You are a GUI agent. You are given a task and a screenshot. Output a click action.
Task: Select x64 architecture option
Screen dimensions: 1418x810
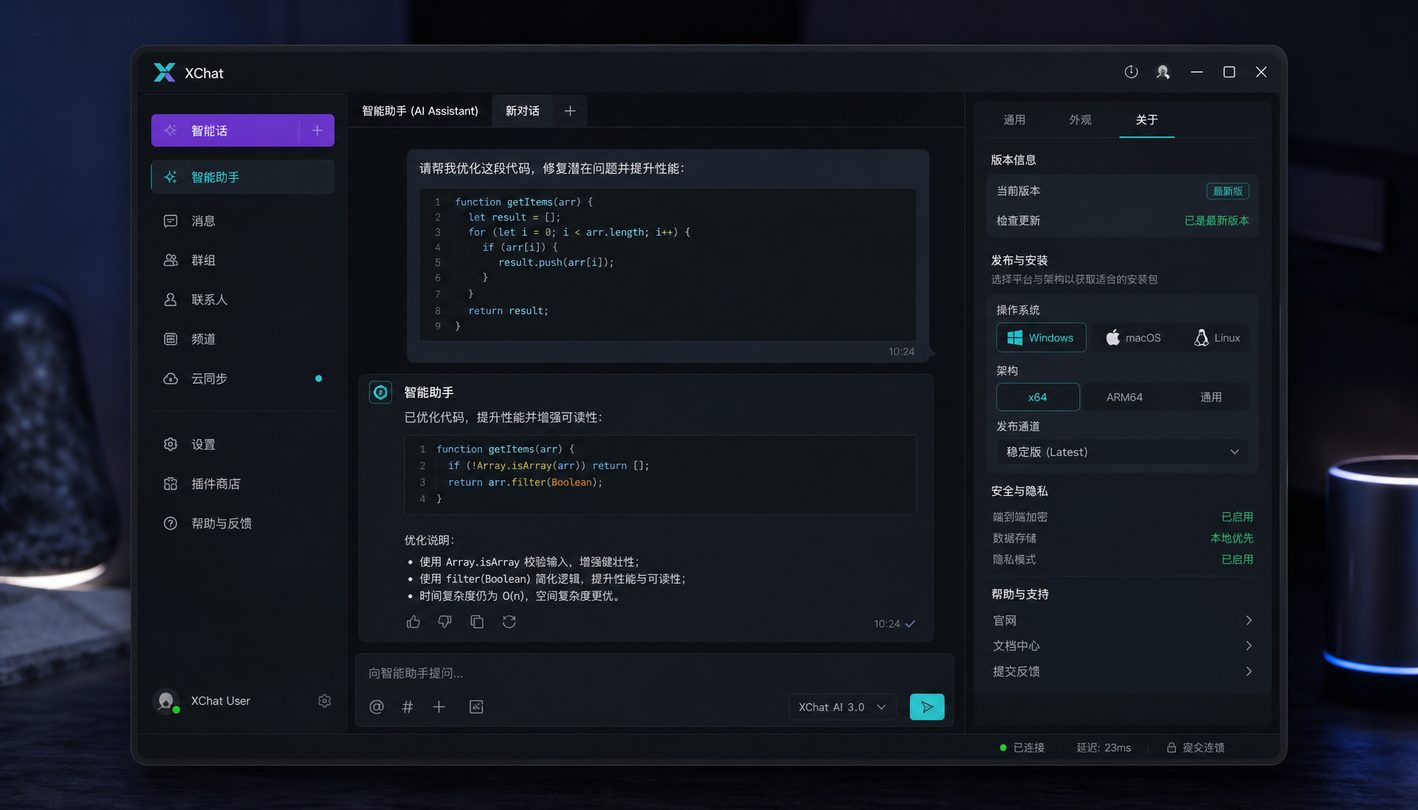[x=1038, y=397]
